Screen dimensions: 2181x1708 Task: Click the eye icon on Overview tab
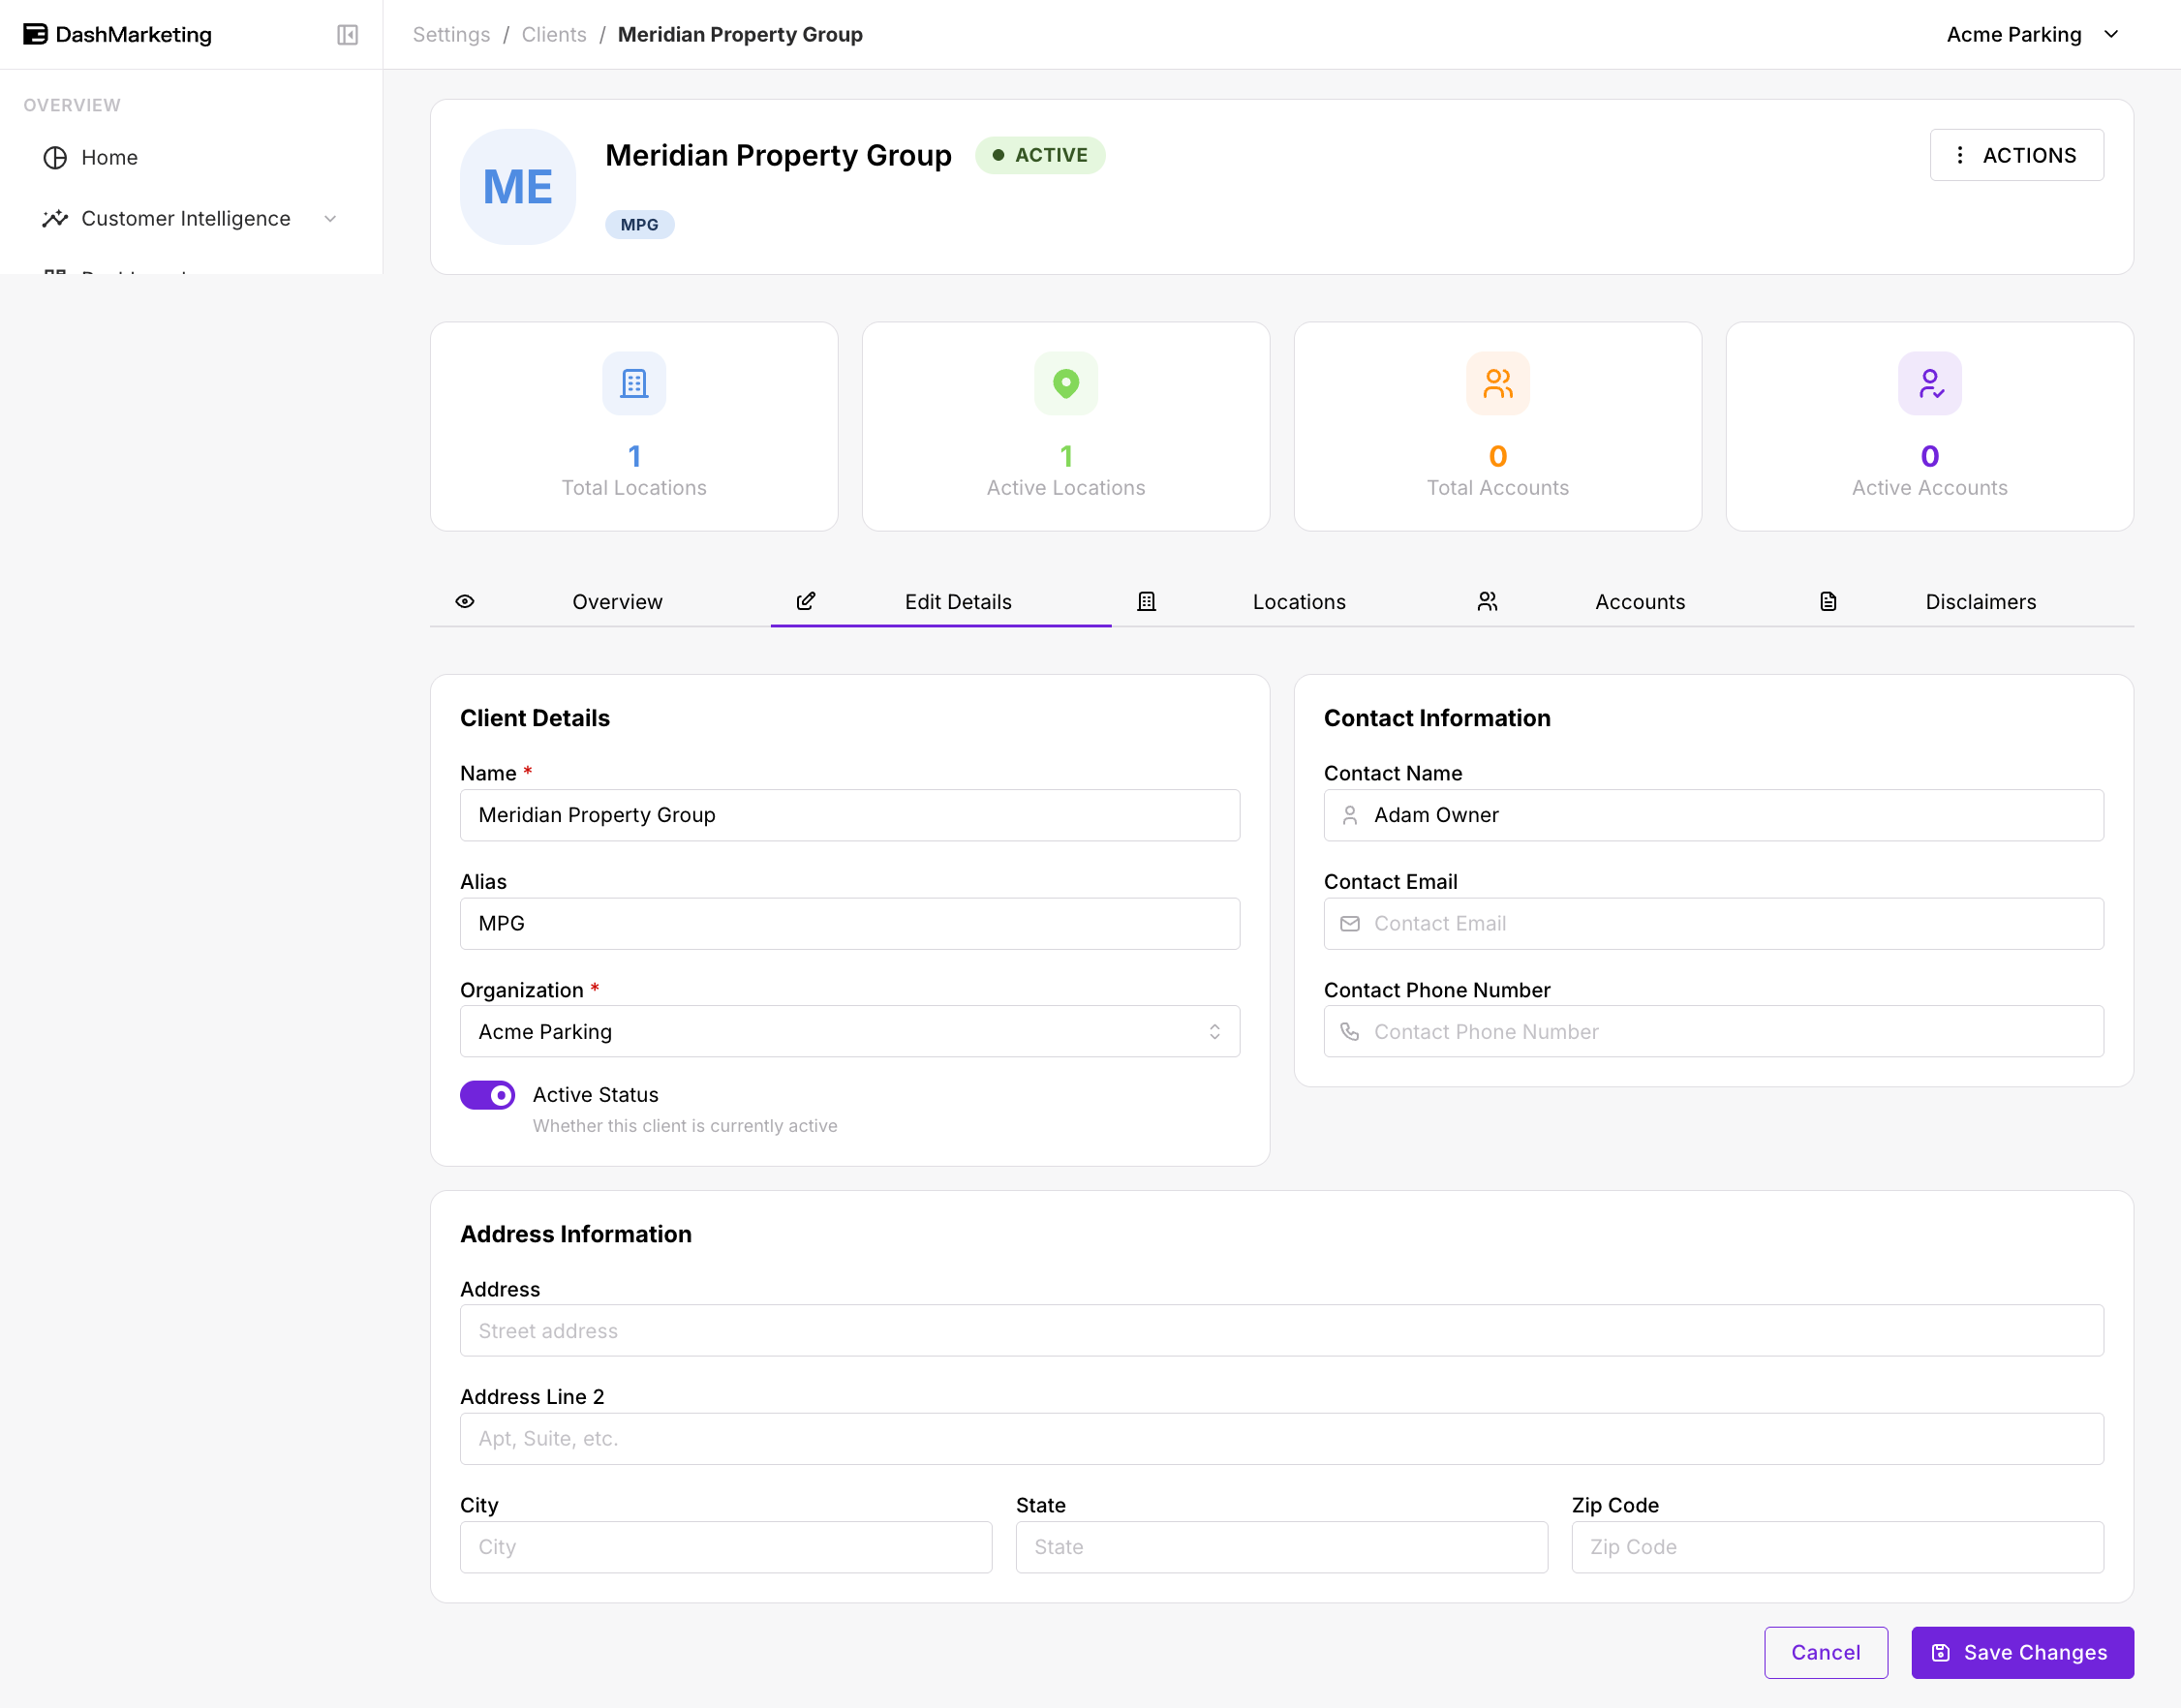(465, 602)
